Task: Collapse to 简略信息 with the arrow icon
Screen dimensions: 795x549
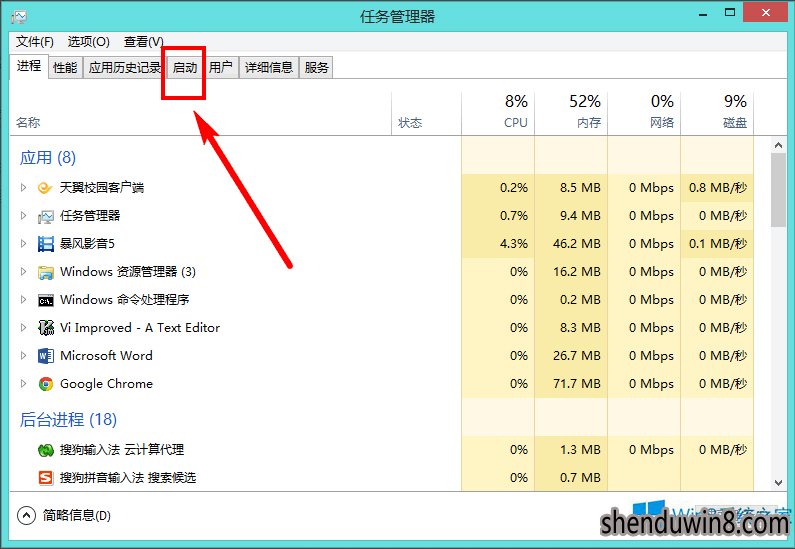Action: point(26,516)
